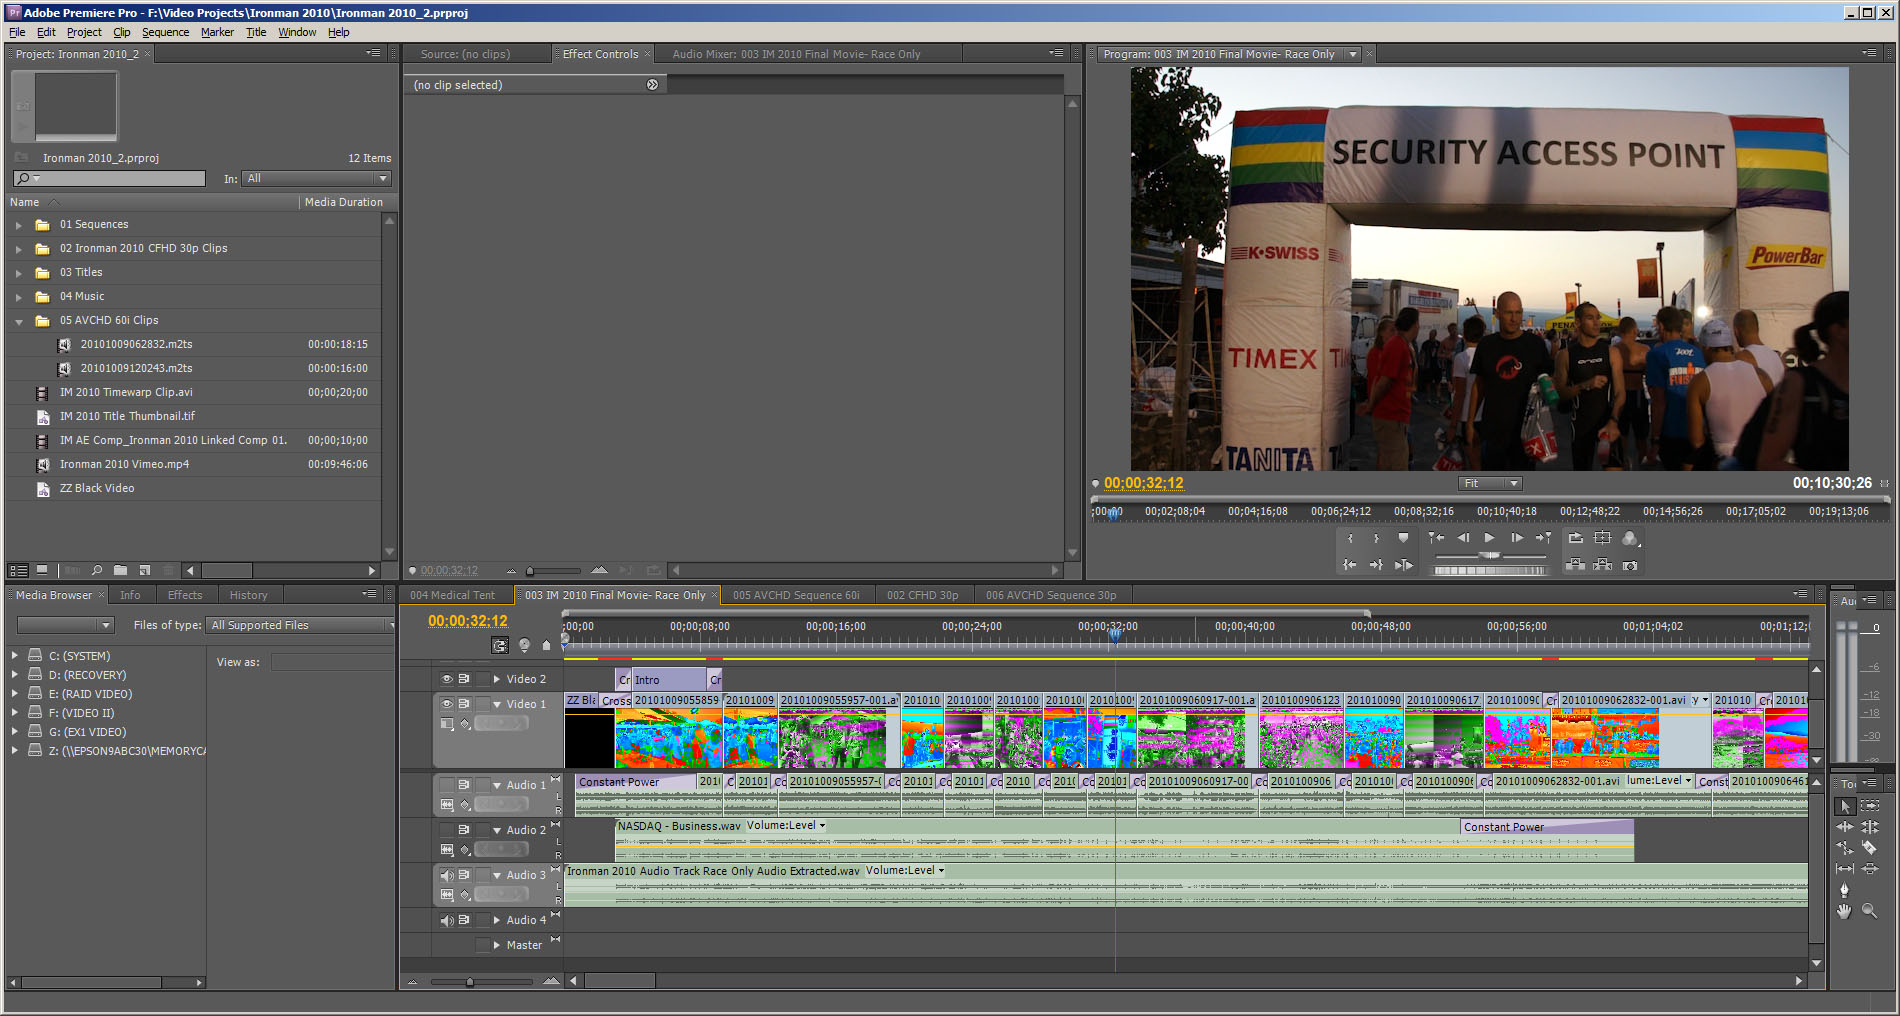This screenshot has width=1900, height=1016.
Task: Expand the Video 2 track
Action: pyautogui.click(x=497, y=679)
